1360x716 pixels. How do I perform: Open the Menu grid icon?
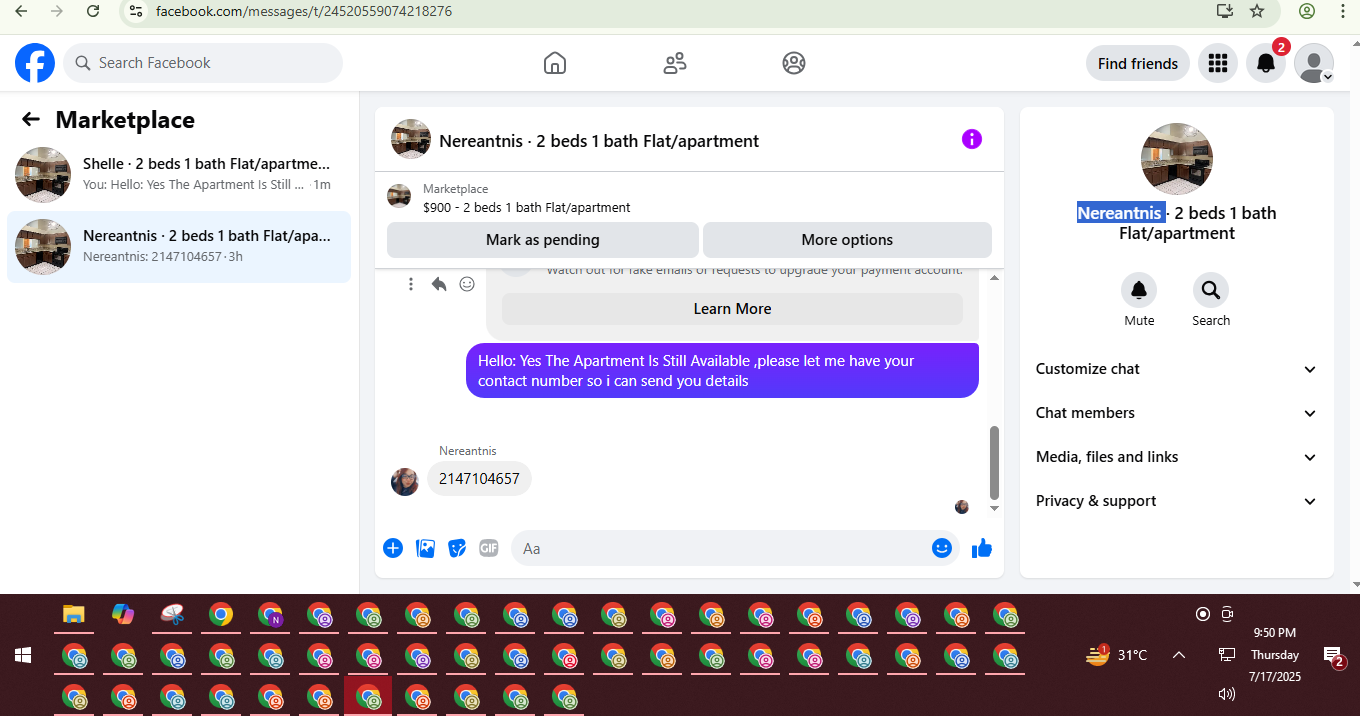(1217, 63)
